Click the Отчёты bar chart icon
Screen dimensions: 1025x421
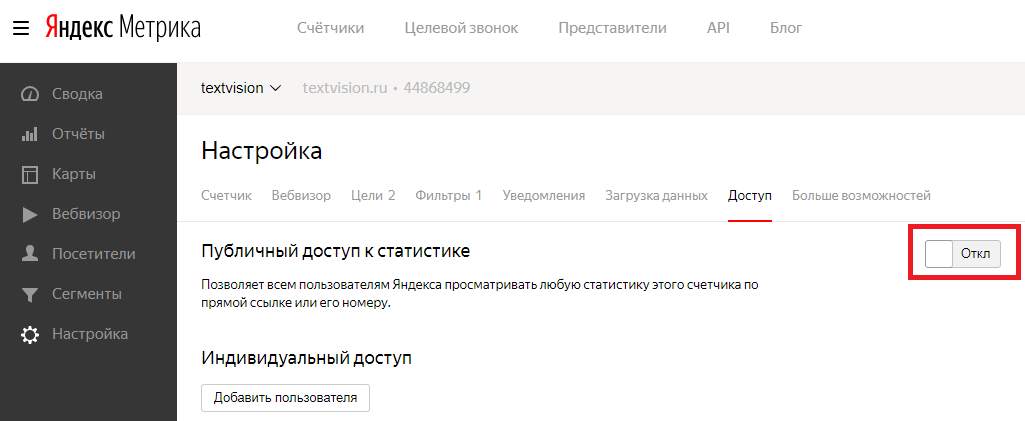click(30, 134)
